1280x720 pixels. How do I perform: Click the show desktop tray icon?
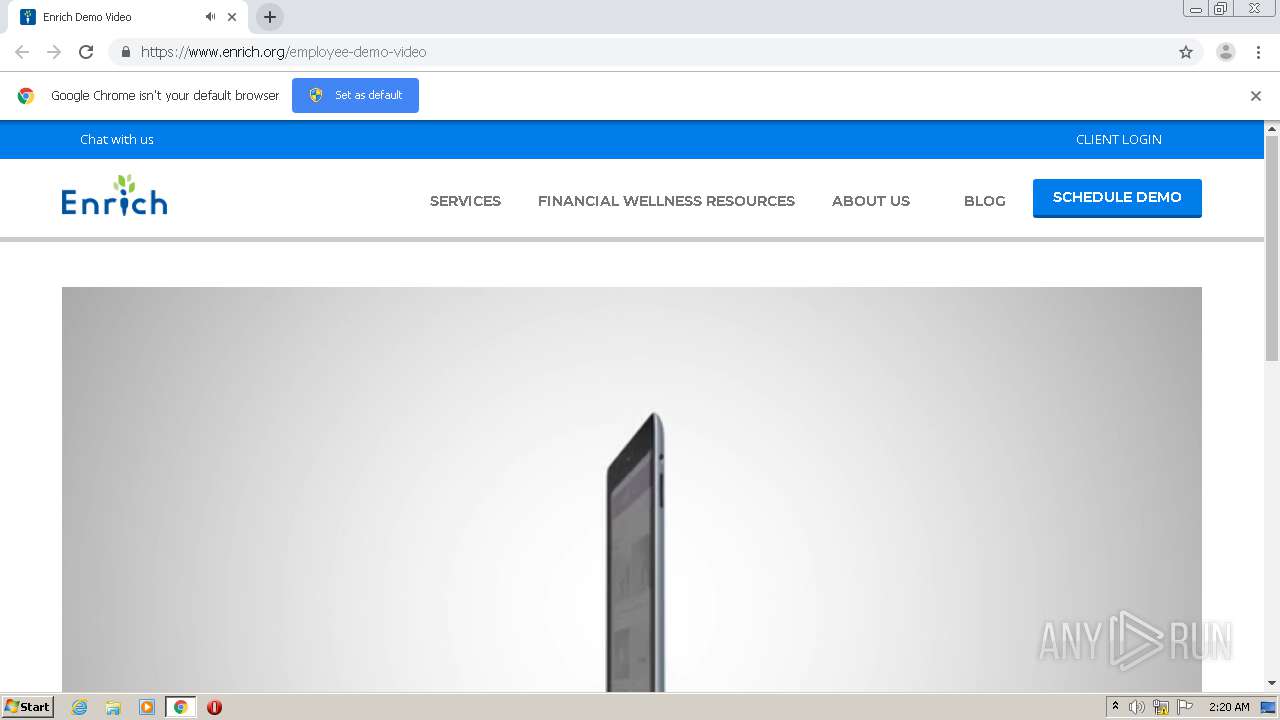coord(1269,707)
